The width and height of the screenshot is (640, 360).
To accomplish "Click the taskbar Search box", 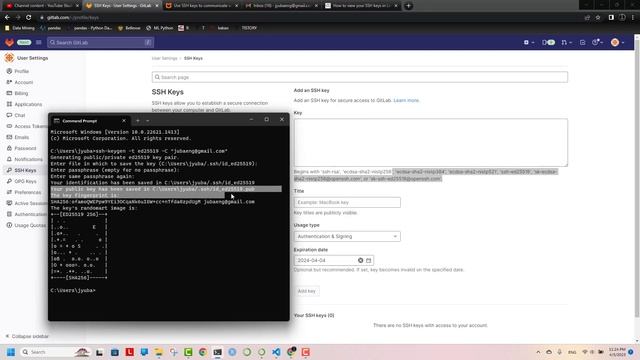I will [x=55, y=352].
